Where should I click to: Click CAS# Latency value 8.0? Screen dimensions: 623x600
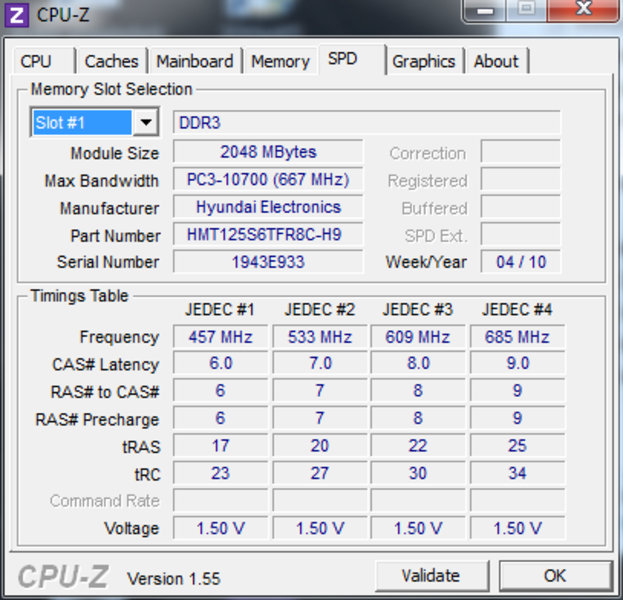418,363
